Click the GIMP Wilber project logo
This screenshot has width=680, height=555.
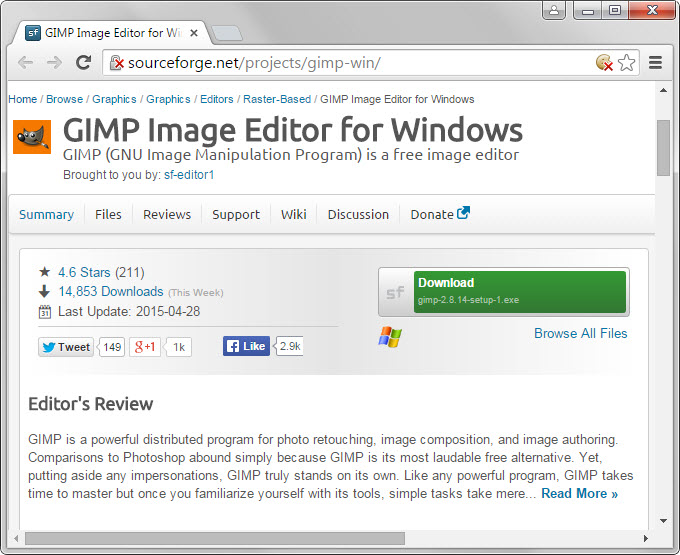(32, 137)
